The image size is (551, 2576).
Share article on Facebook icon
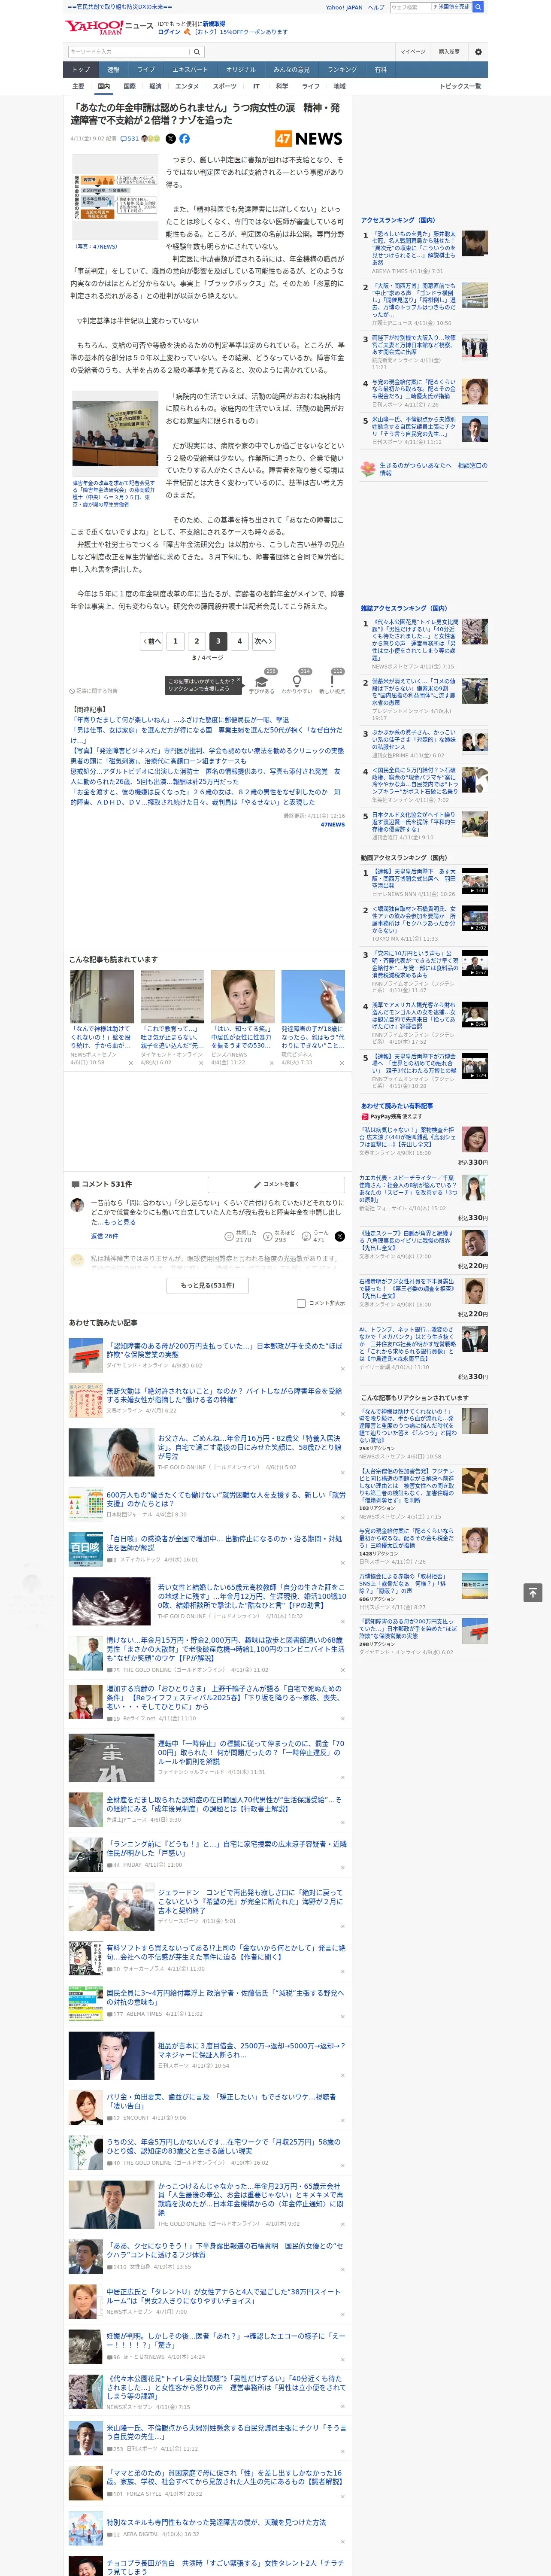coord(184,139)
